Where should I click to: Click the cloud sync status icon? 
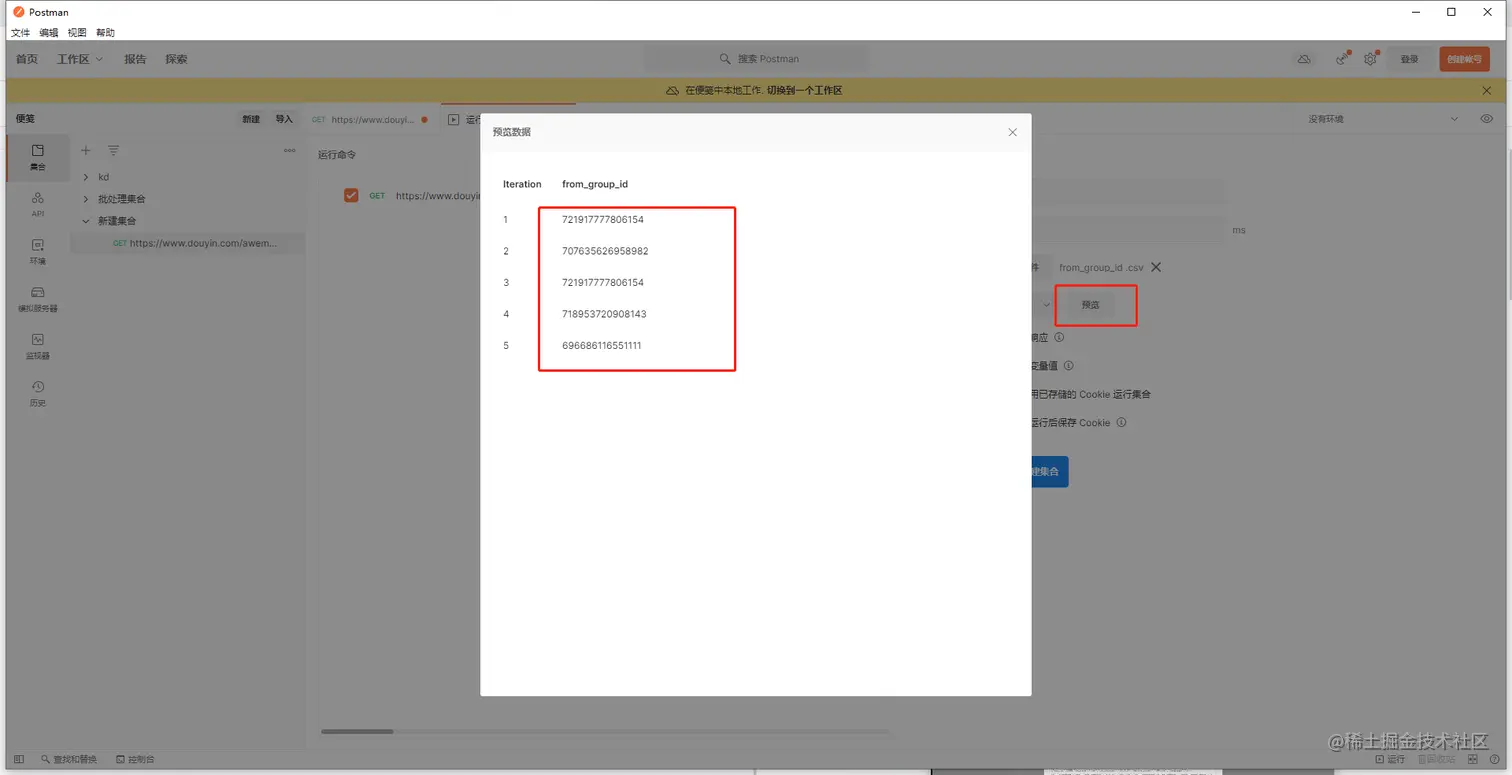click(x=1304, y=59)
